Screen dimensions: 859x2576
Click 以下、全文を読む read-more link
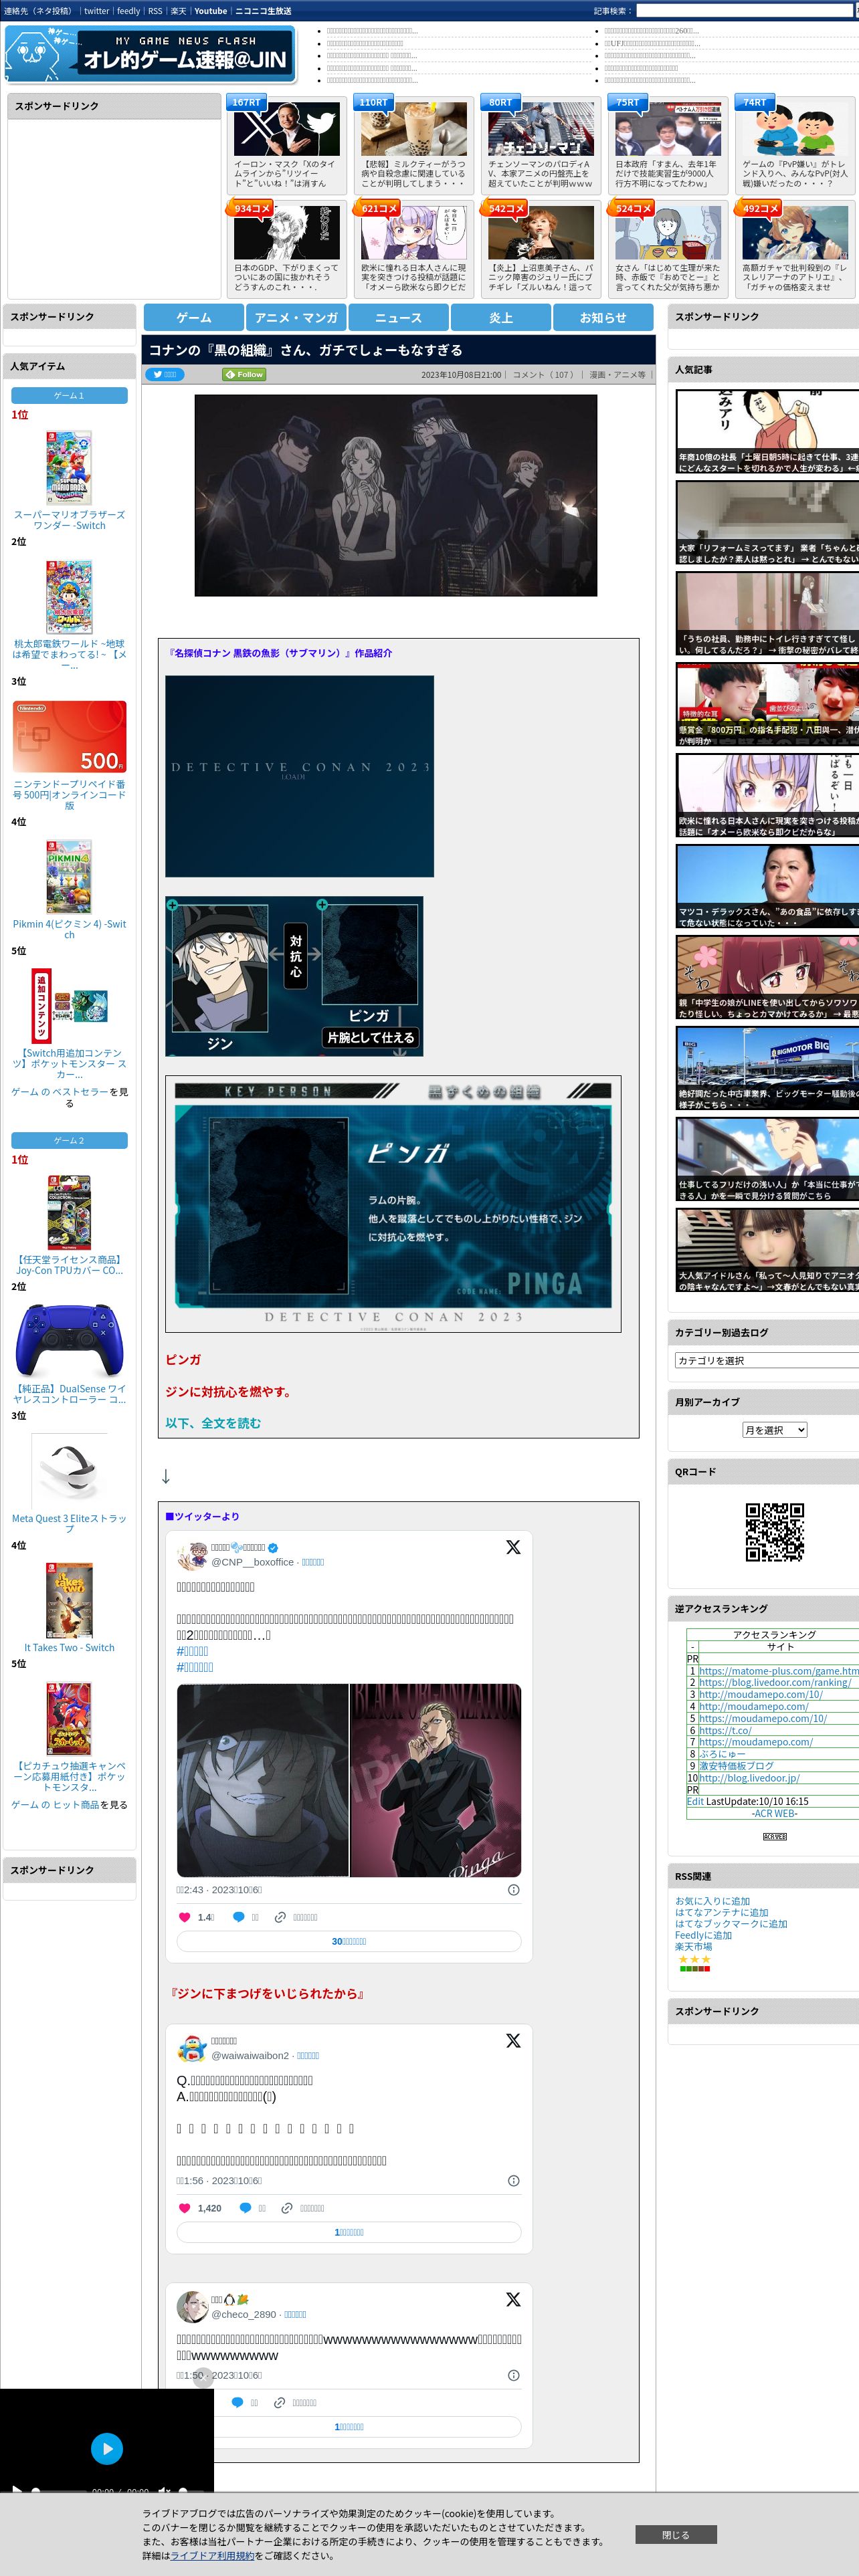[x=213, y=1423]
